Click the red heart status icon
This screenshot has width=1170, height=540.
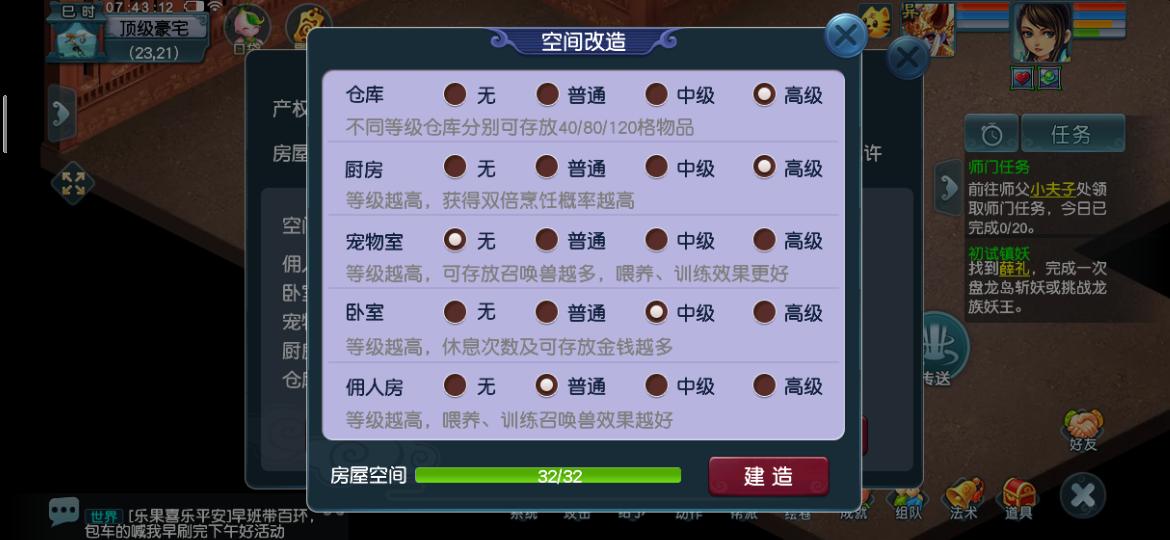(1022, 77)
